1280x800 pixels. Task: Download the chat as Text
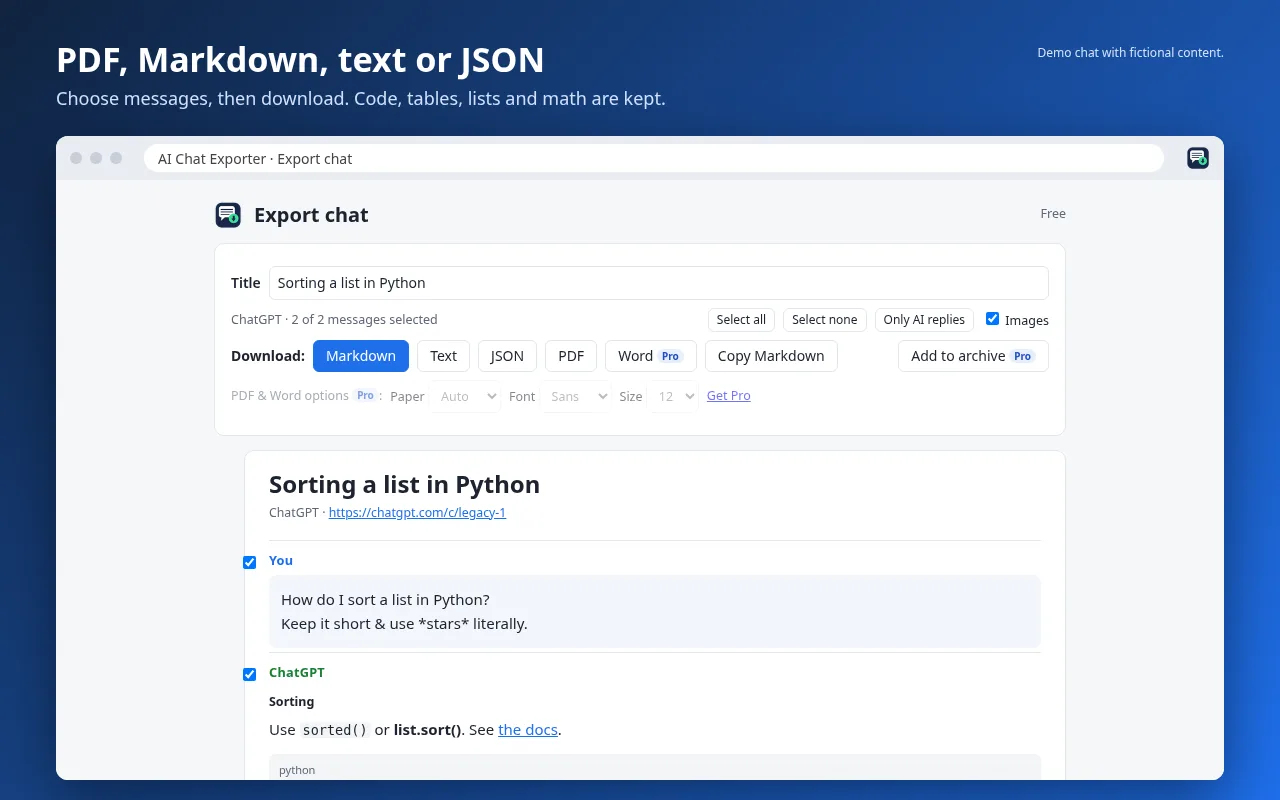pos(443,356)
